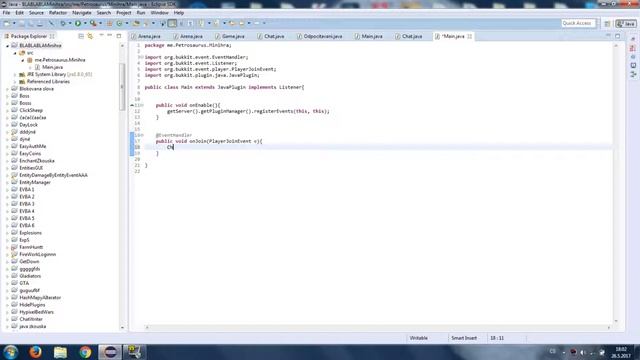
Task: Switch to the Odpocitavani.java editor tab
Action: pos(320,36)
